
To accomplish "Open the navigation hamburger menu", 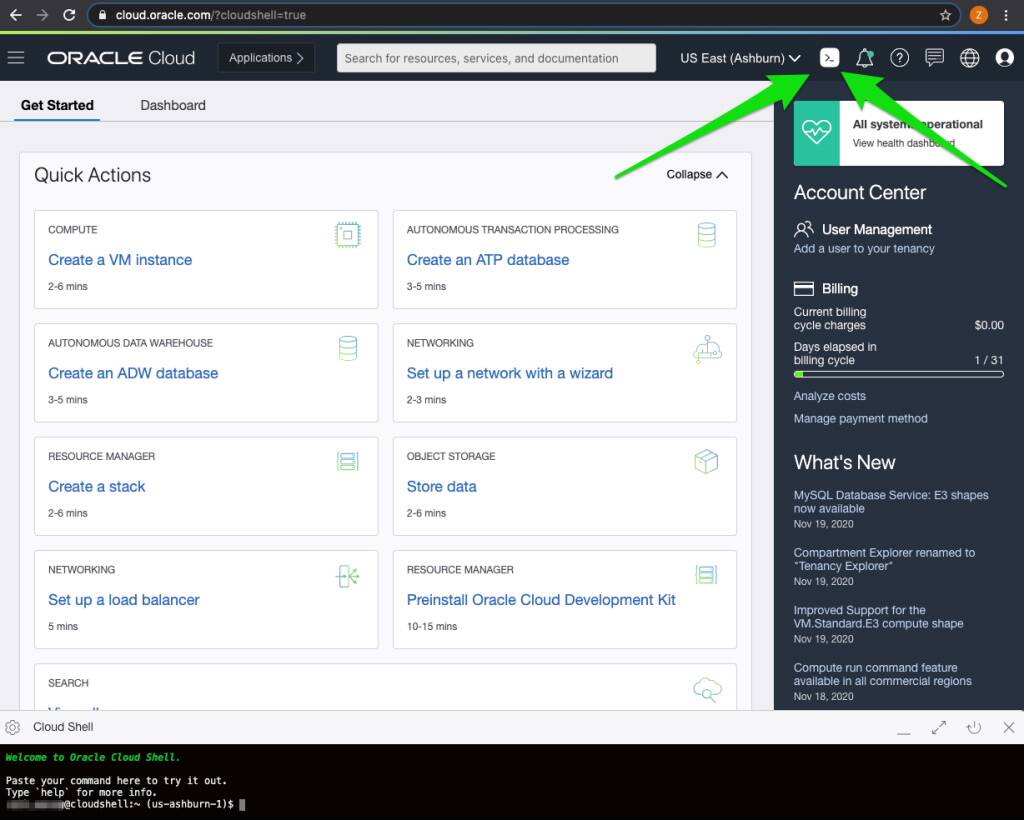I will (x=16, y=57).
